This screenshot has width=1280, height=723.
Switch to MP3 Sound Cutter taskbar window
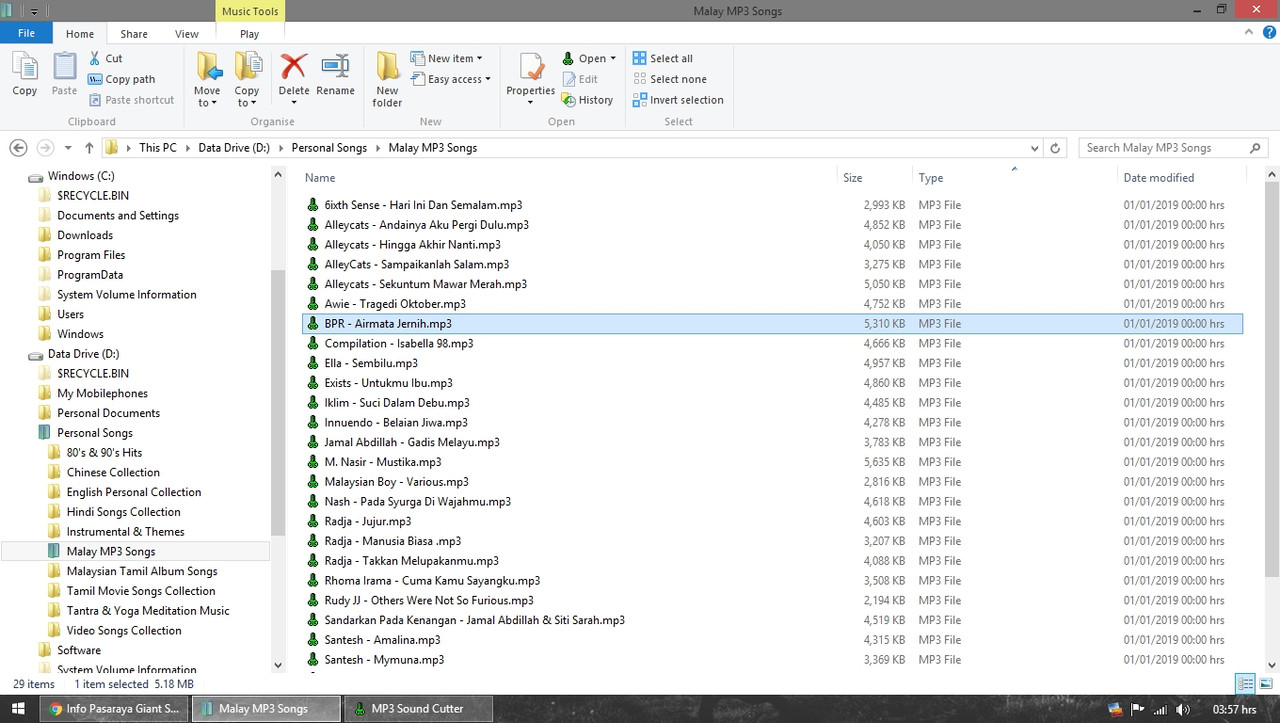(418, 709)
